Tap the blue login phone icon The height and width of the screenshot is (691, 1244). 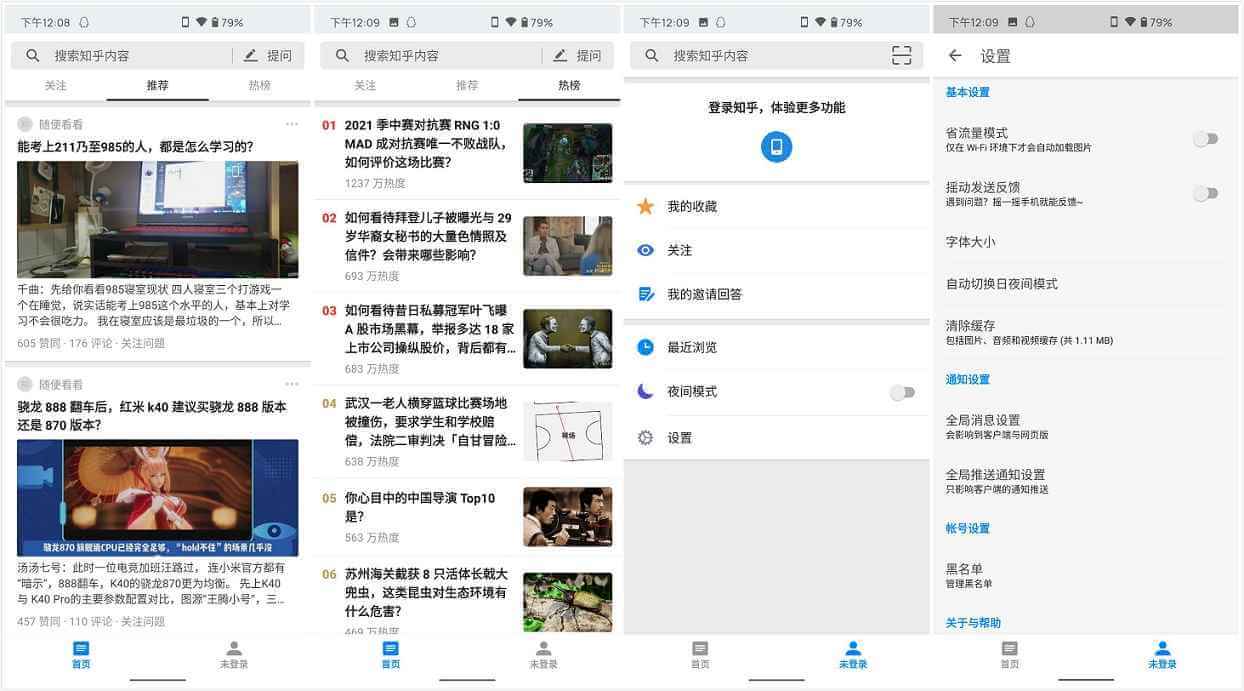(775, 146)
